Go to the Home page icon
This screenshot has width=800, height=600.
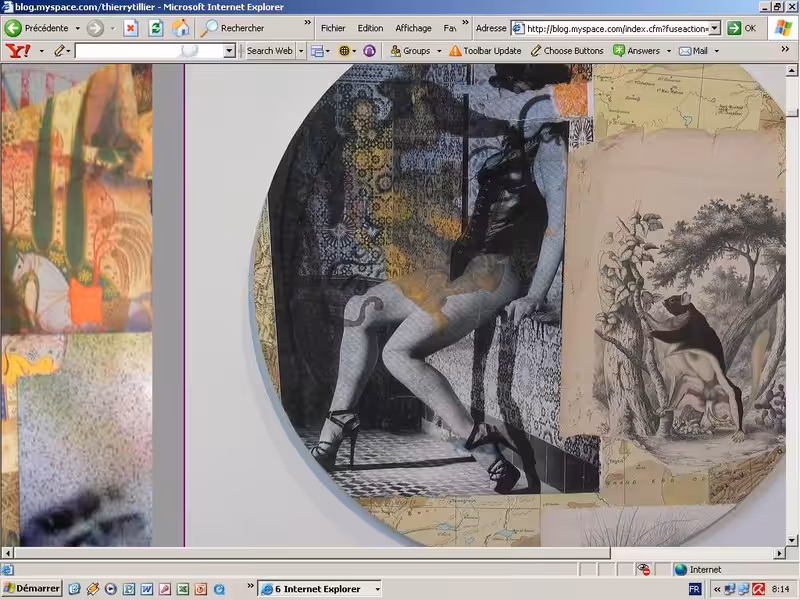click(180, 28)
